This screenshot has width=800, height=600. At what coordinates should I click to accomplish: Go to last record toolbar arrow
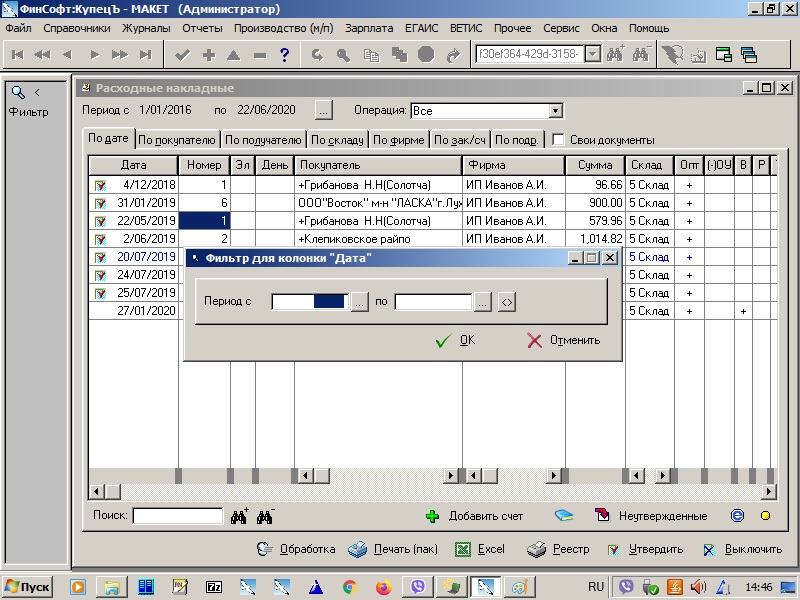click(146, 55)
